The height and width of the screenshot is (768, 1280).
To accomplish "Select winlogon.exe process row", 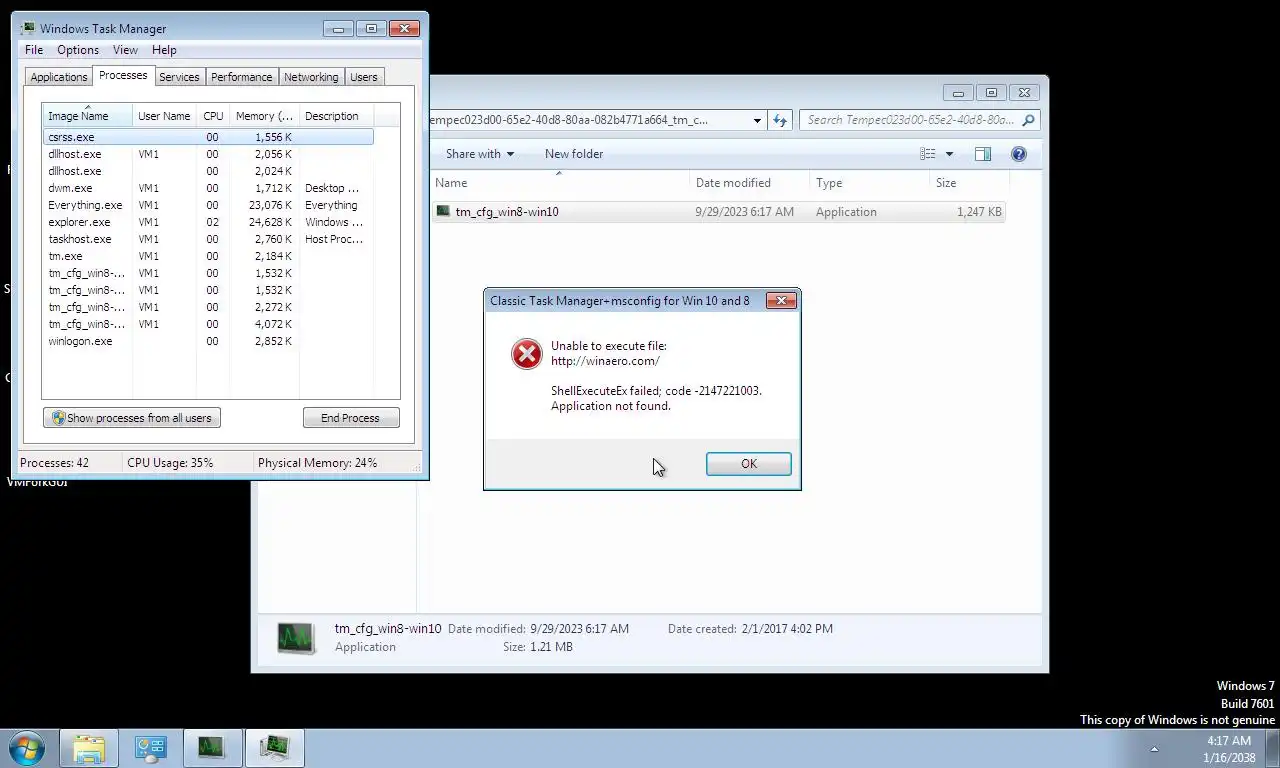I will coord(209,341).
